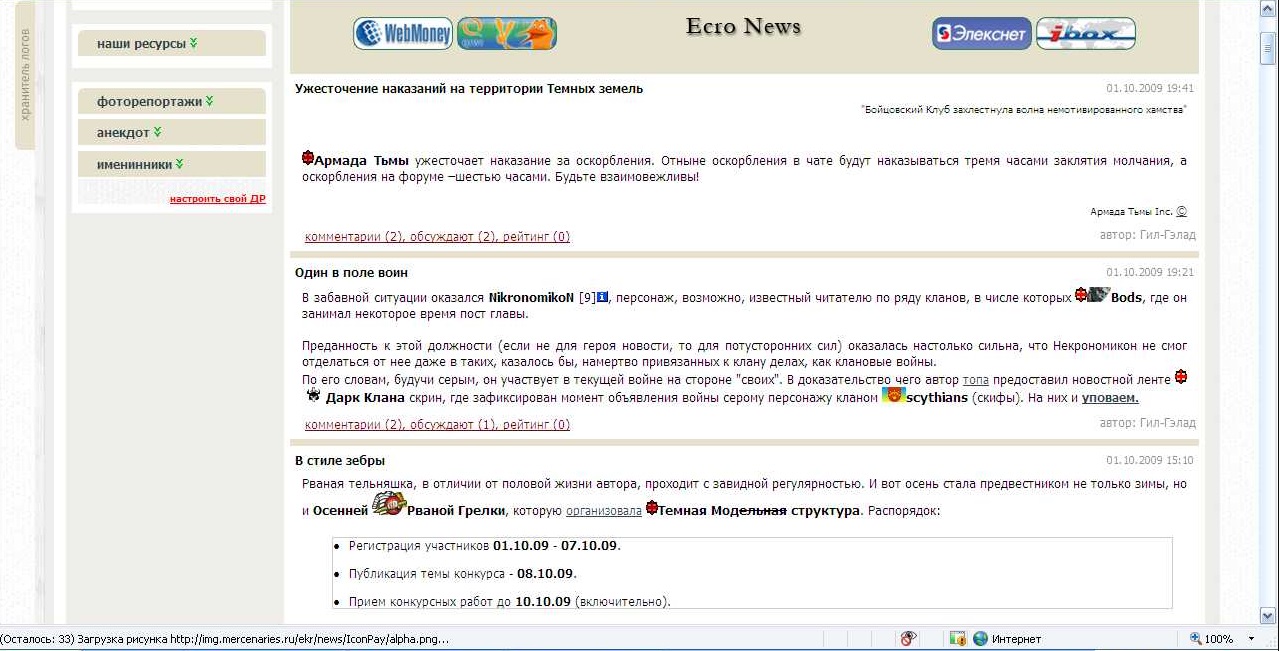The height and width of the screenshot is (651, 1279).
Task: Click the scroll down arrow of the scrollbar
Action: pyautogui.click(x=1269, y=615)
